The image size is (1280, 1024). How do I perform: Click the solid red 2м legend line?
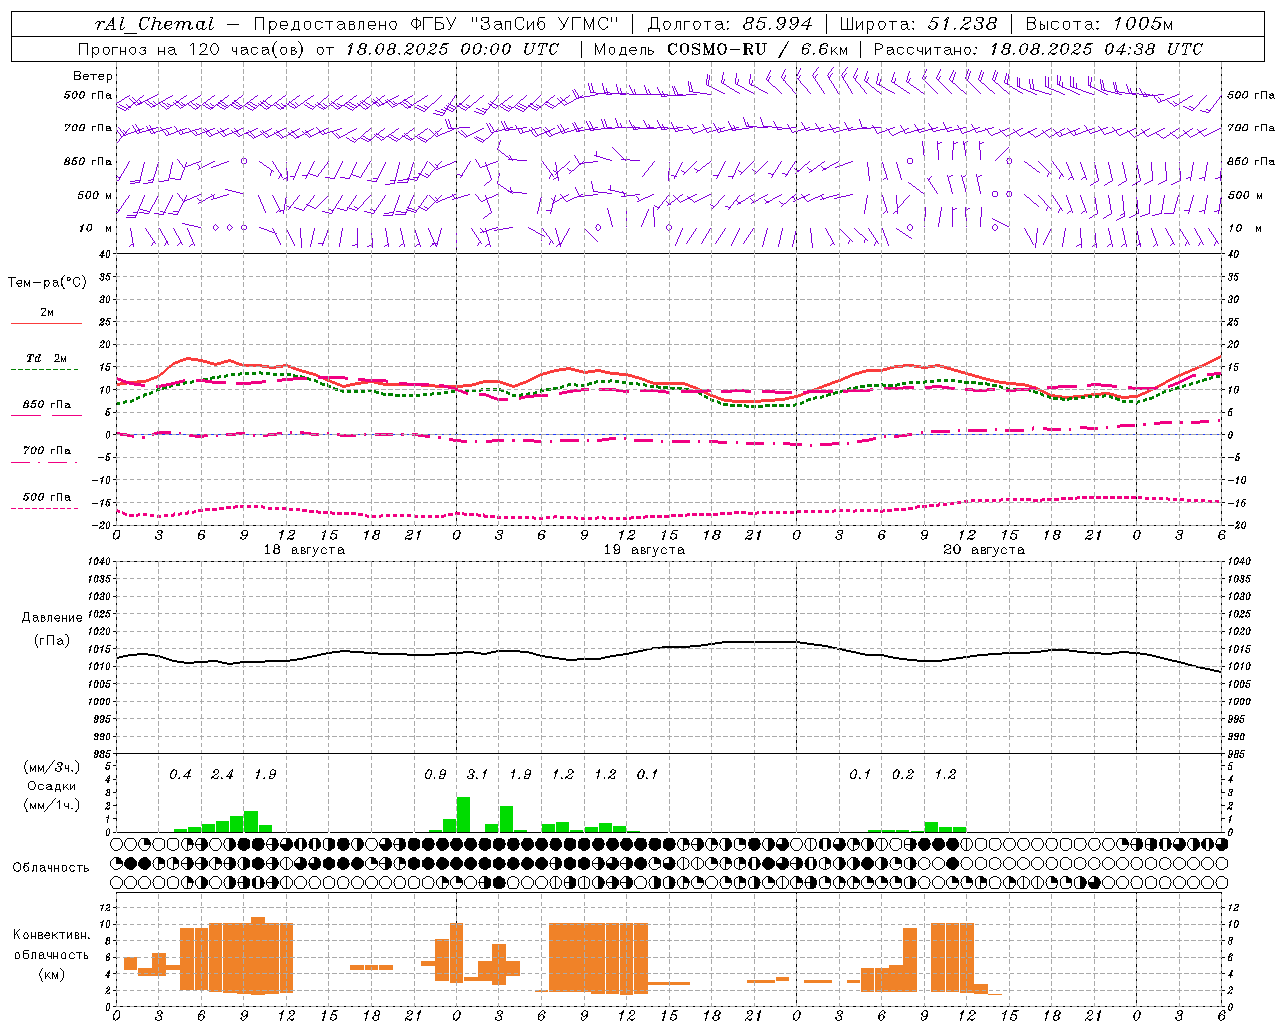[46, 323]
